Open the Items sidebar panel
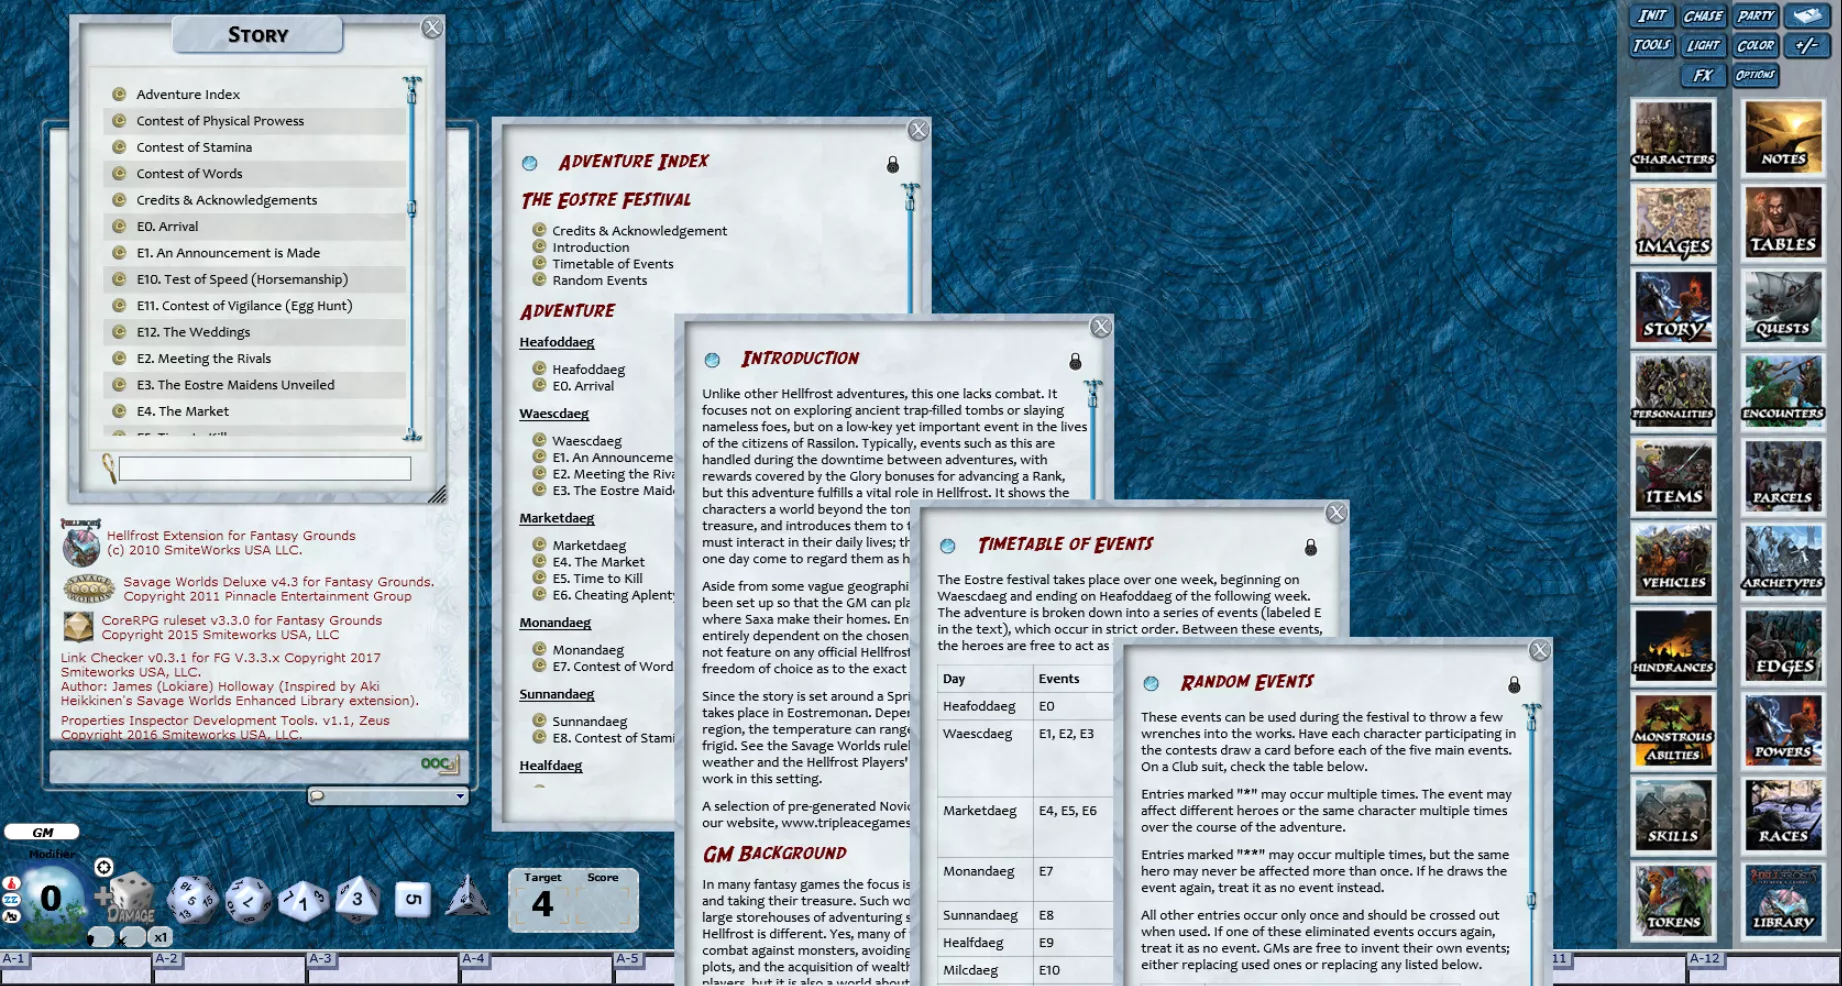 pos(1673,478)
